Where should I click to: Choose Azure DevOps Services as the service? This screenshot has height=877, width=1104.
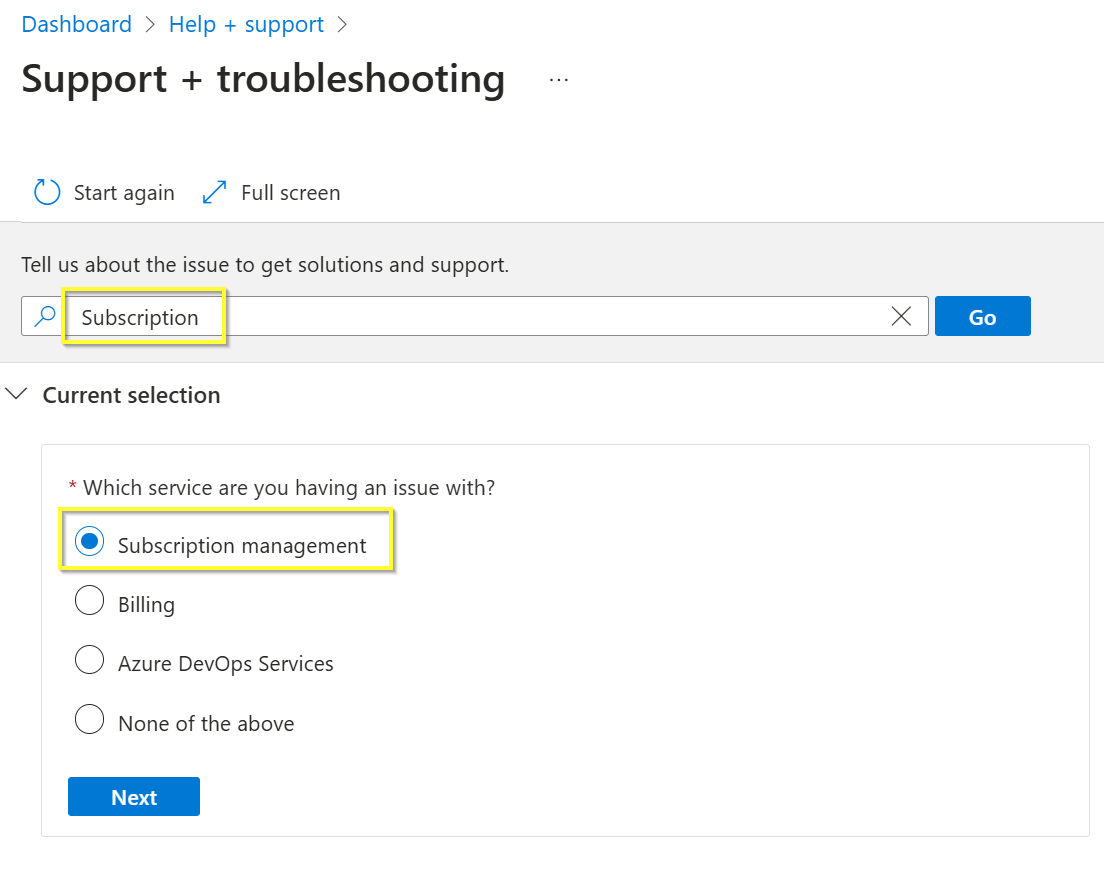[x=89, y=660]
